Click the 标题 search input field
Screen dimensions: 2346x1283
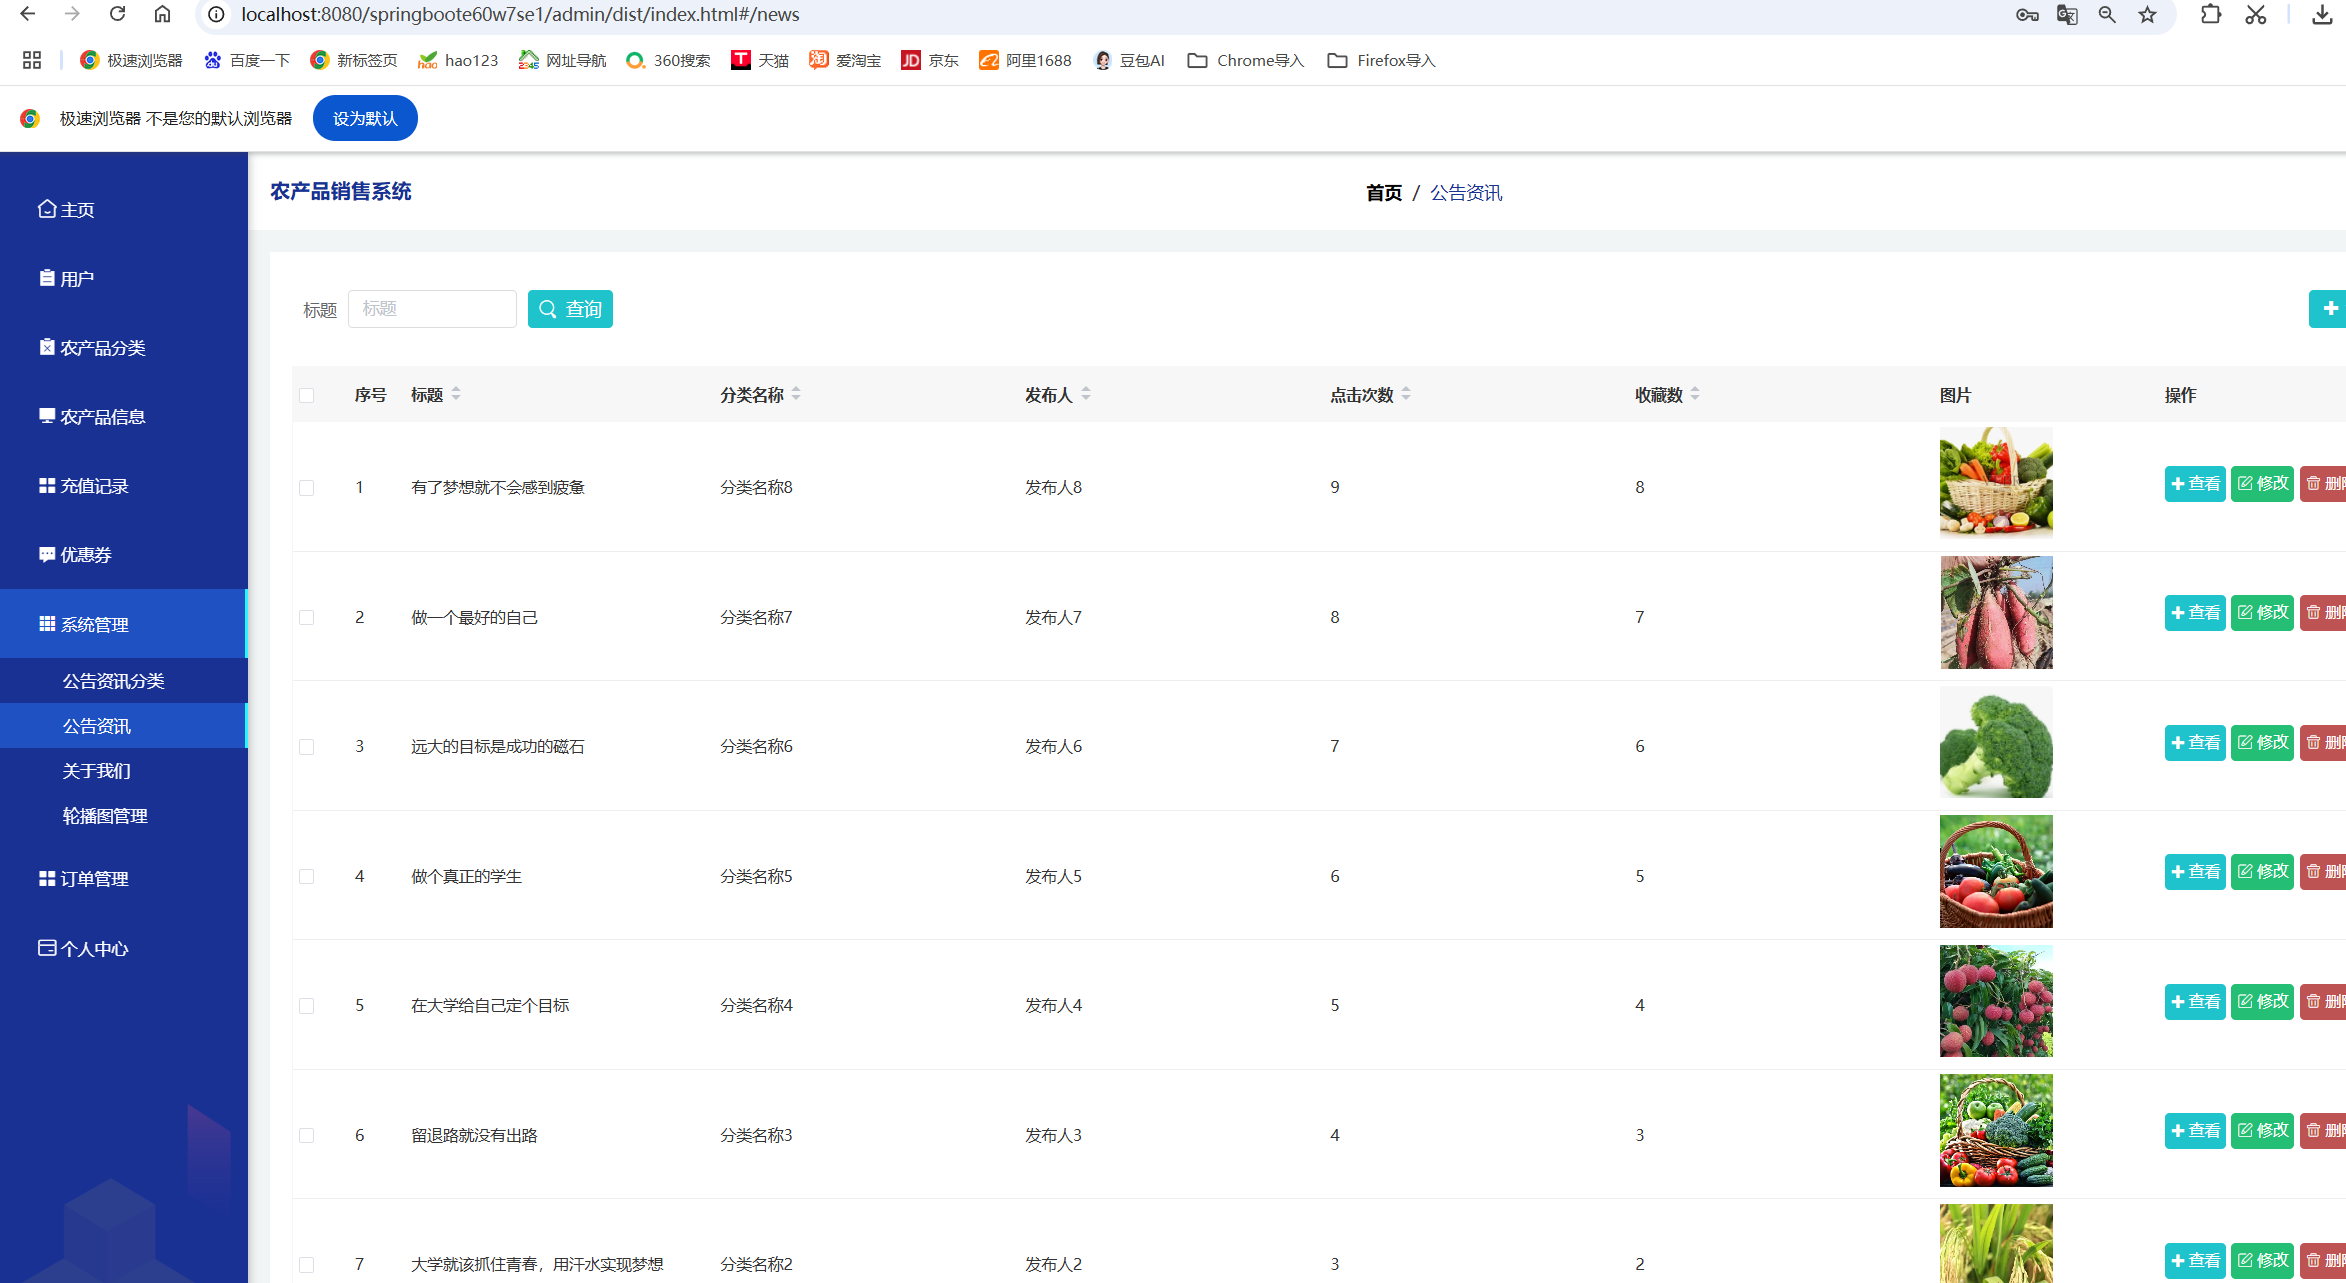point(432,309)
